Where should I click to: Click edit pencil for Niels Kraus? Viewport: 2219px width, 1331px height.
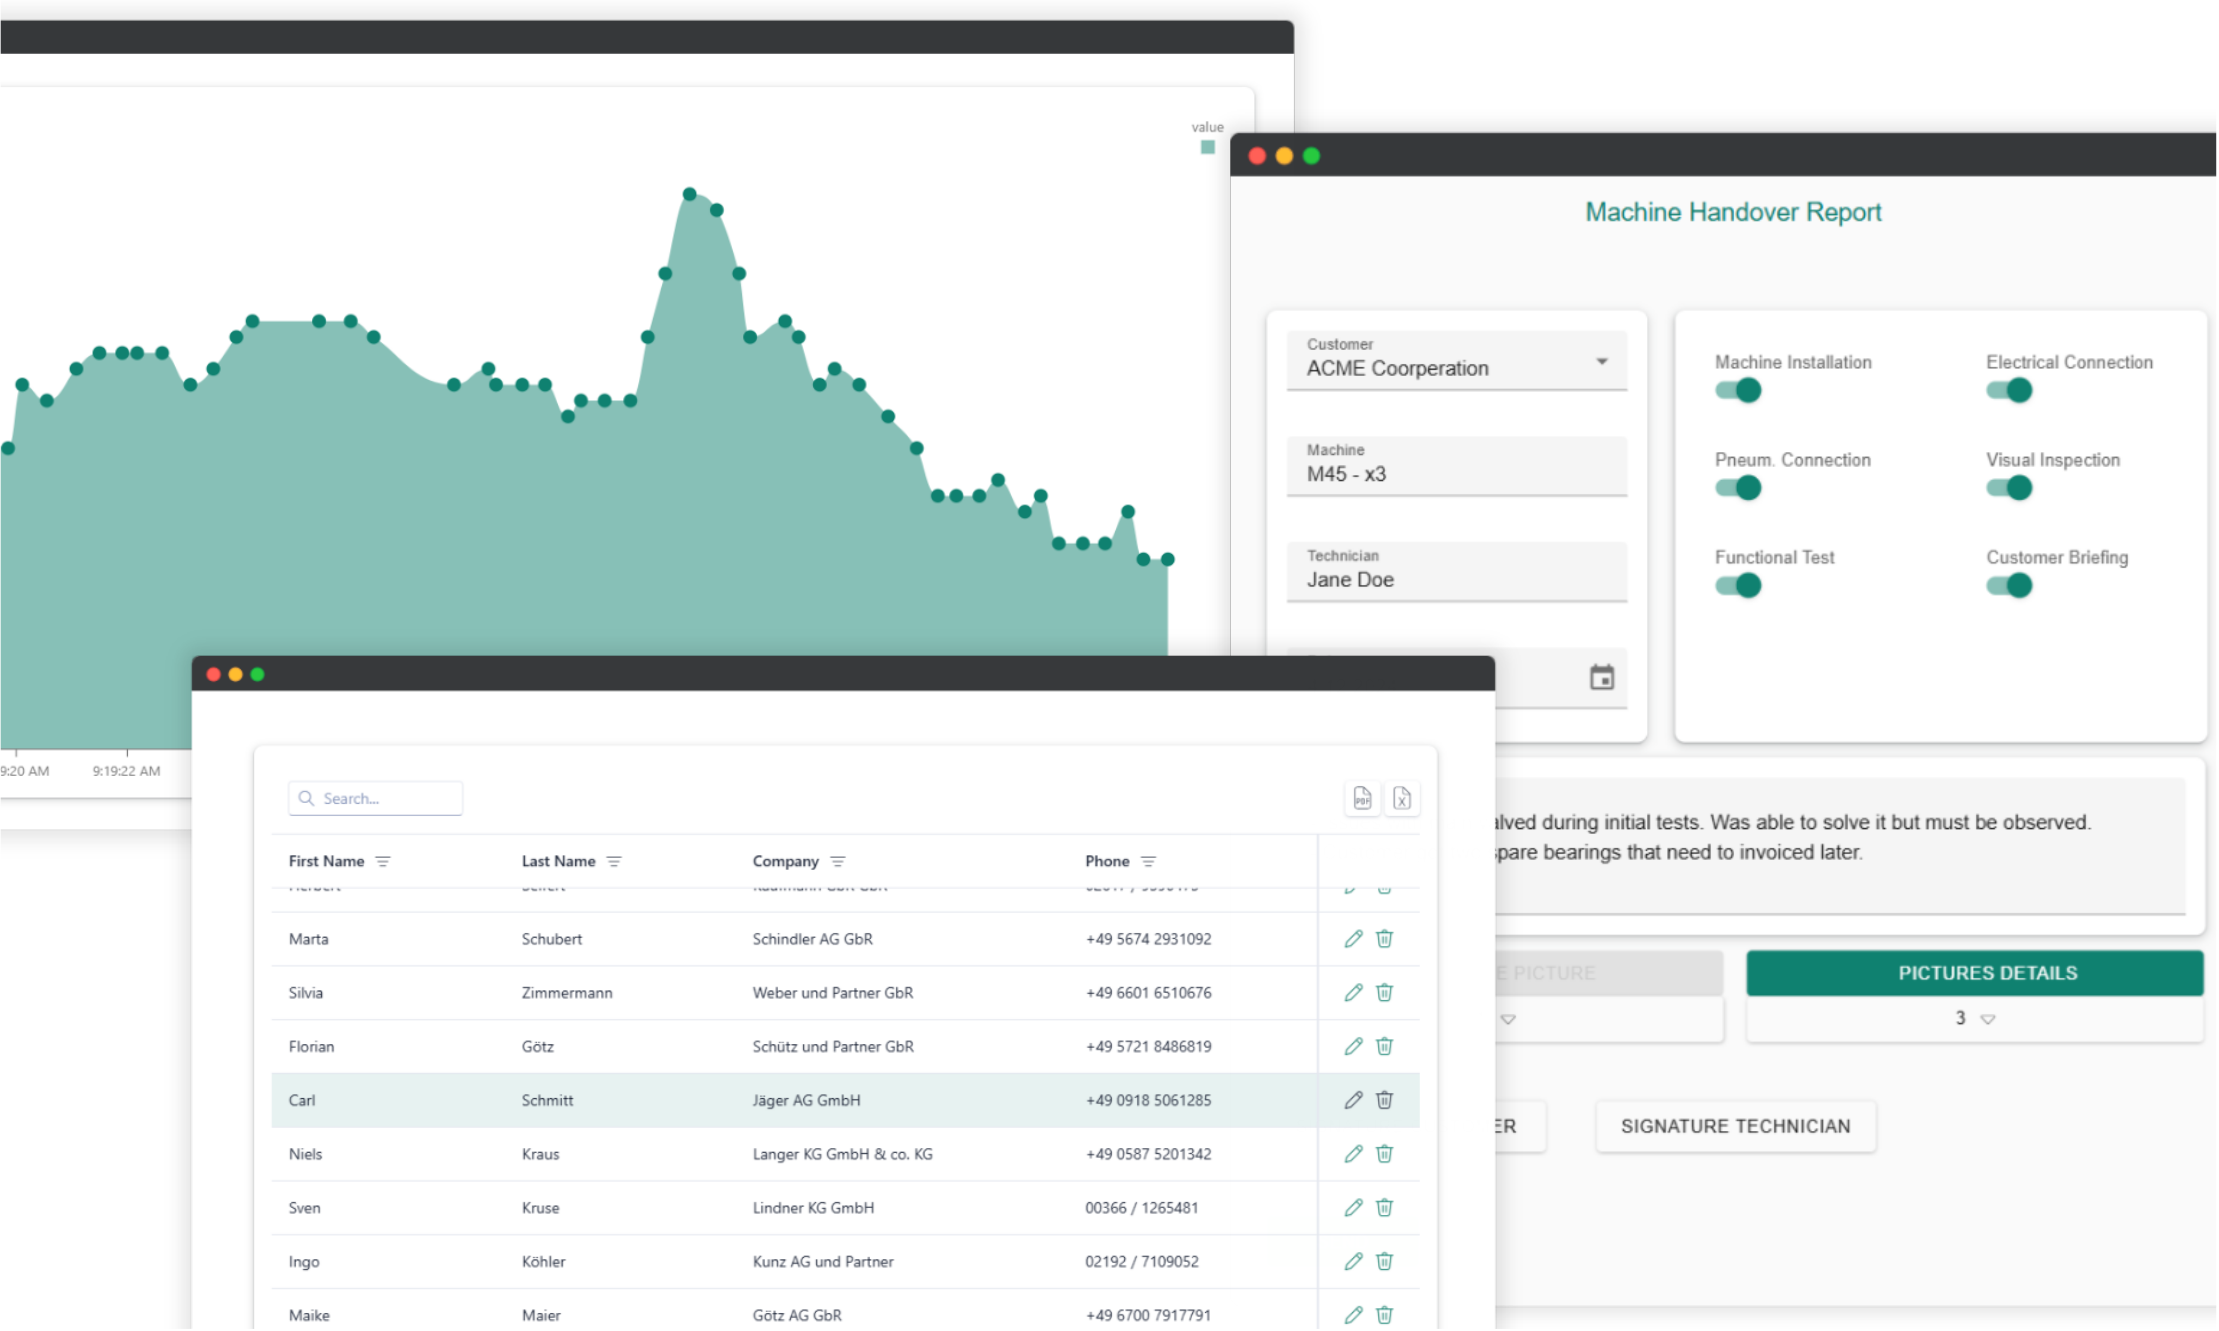(x=1353, y=1154)
